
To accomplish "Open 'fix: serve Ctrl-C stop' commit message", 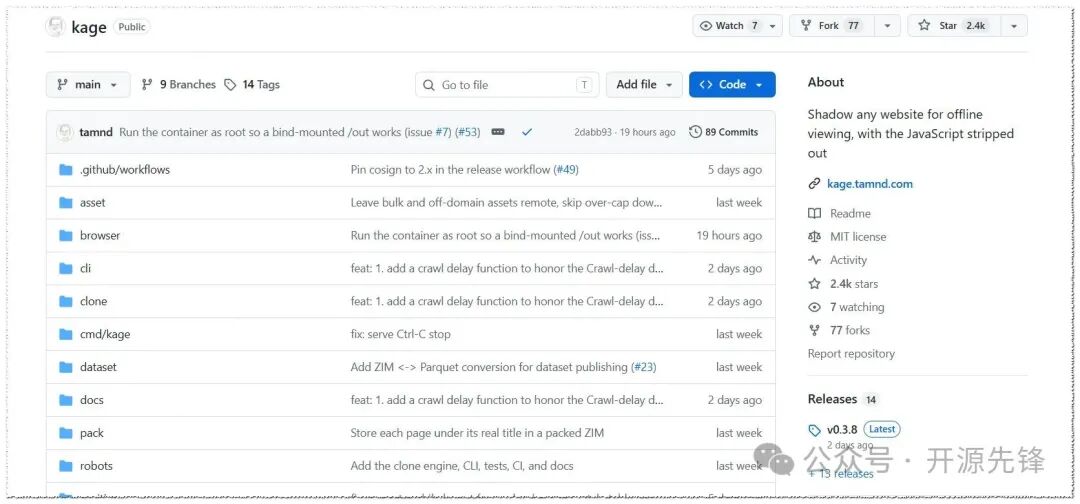I will click(400, 335).
